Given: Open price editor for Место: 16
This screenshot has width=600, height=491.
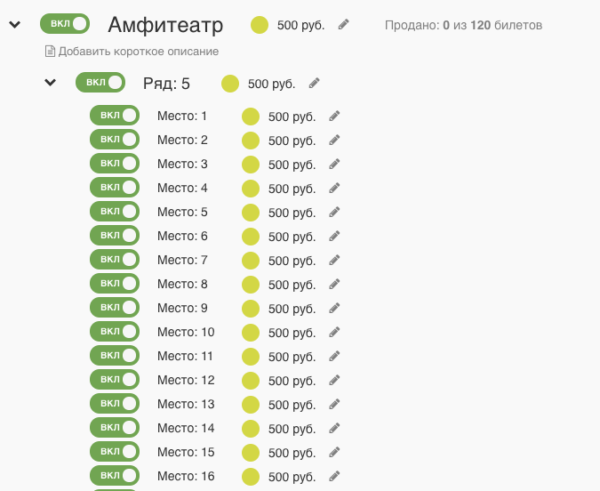Looking at the screenshot, I should (x=334, y=476).
